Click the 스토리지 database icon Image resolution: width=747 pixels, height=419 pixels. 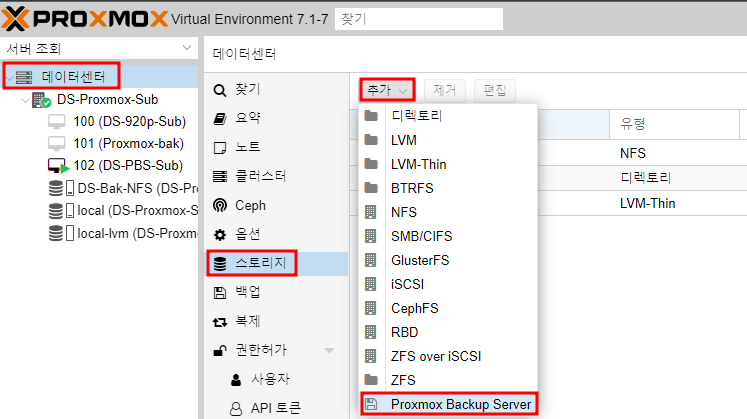click(x=220, y=264)
